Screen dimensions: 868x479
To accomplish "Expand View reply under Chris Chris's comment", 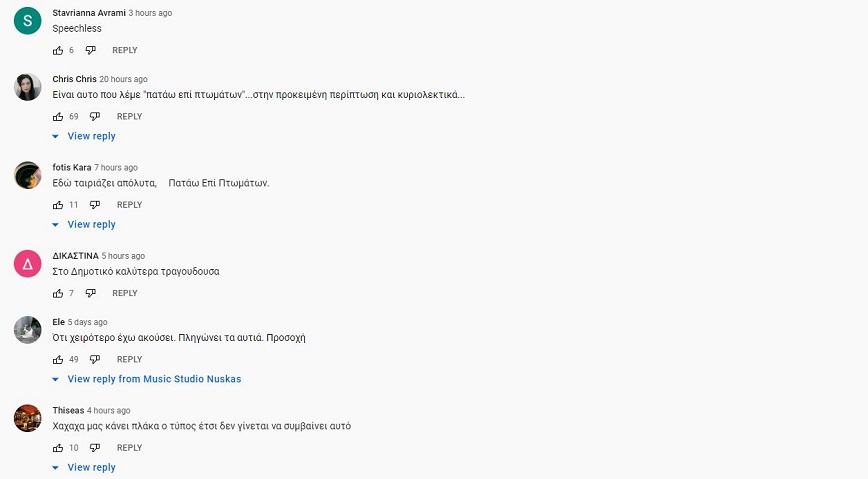I will (90, 136).
